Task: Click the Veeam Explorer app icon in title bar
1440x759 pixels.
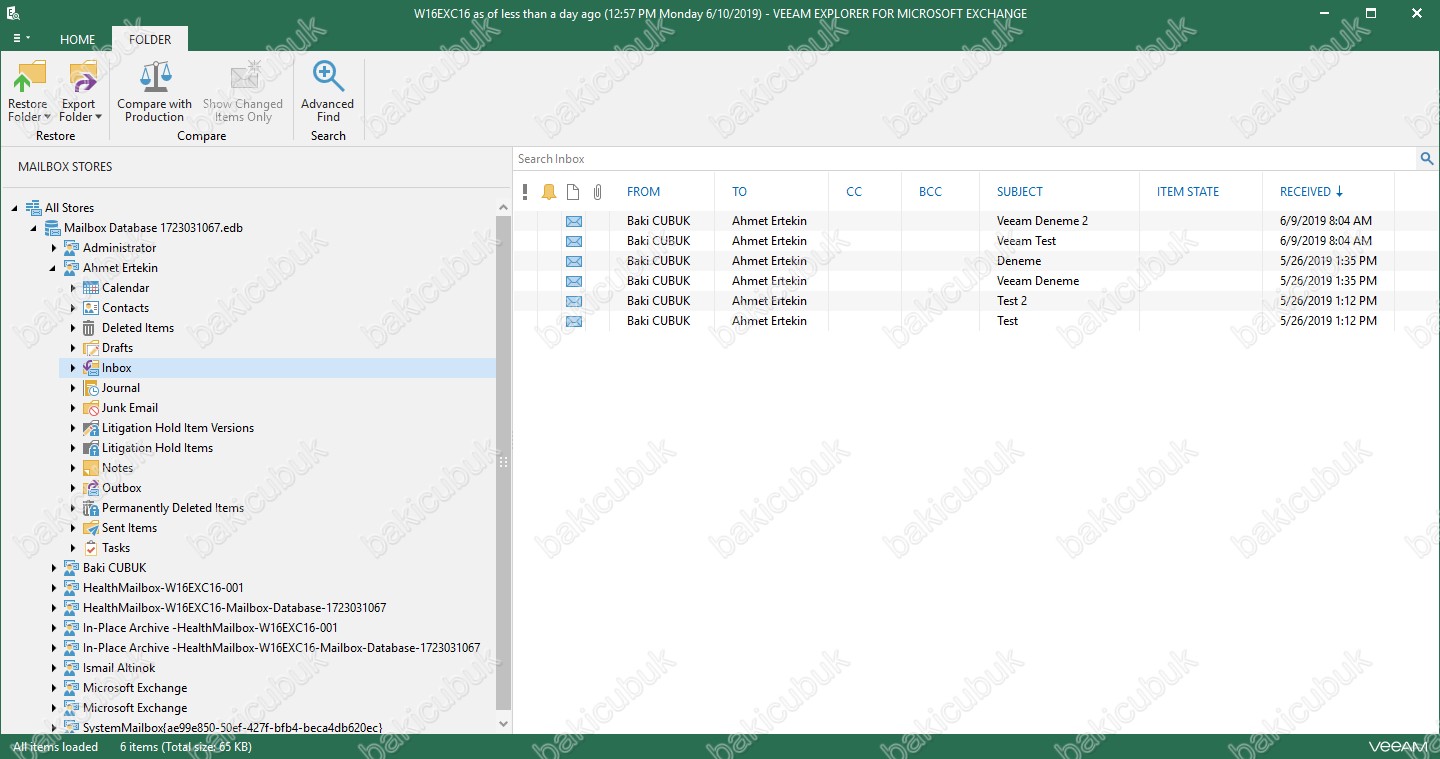Action: tap(13, 13)
